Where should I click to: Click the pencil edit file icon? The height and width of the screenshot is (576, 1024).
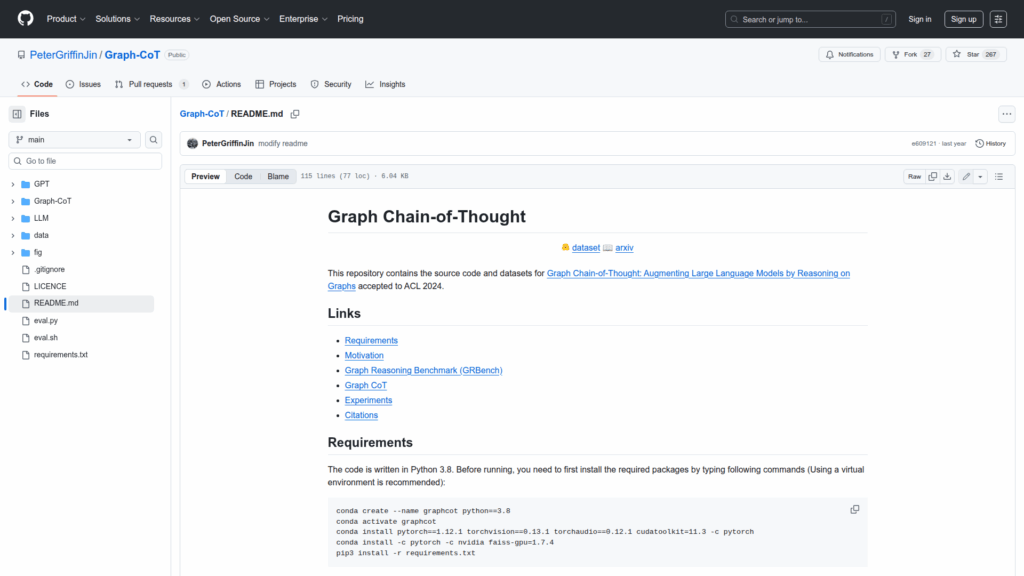click(966, 176)
